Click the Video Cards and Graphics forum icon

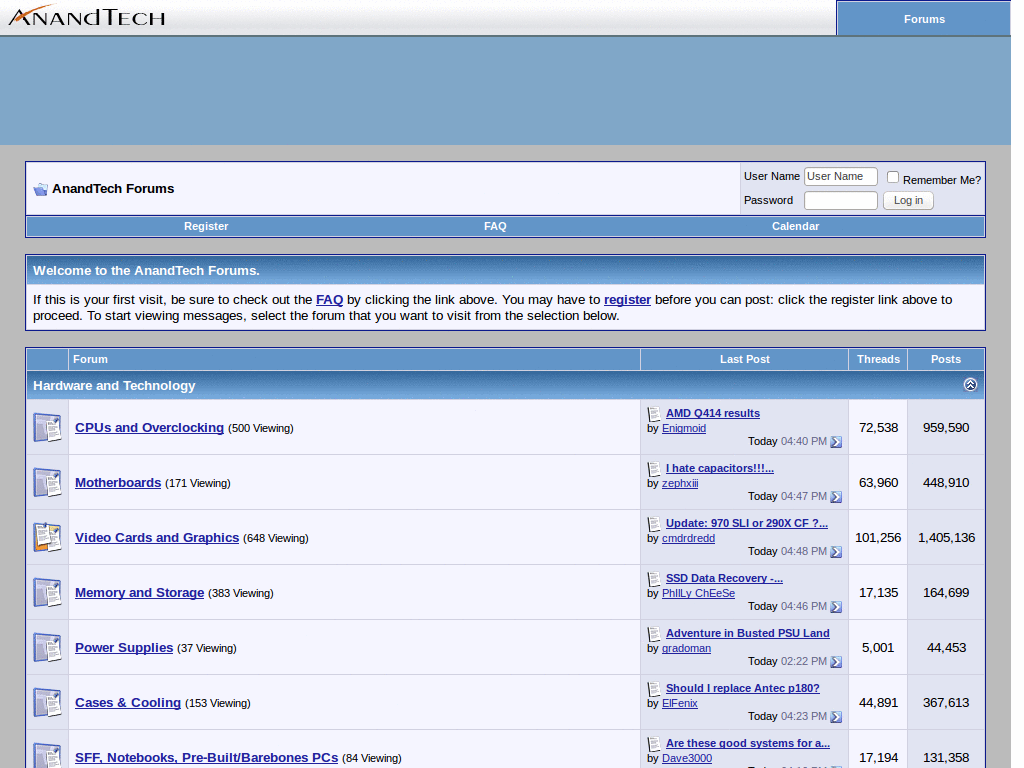[x=48, y=537]
